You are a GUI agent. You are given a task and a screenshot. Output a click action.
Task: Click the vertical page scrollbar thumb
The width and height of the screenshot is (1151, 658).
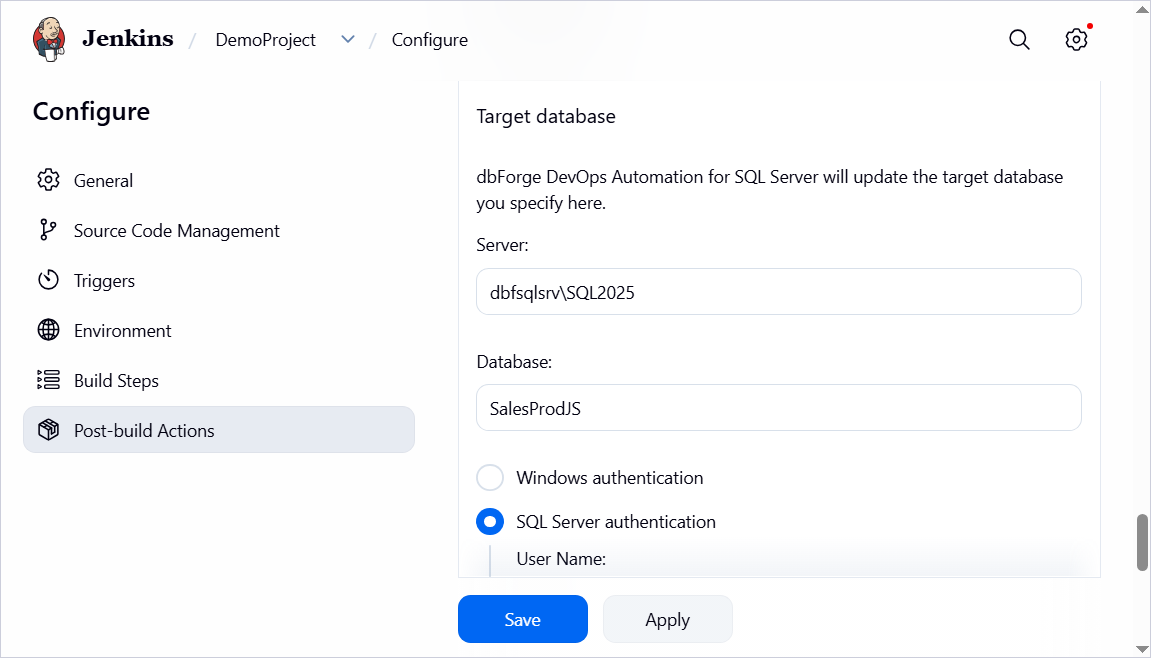(1142, 543)
